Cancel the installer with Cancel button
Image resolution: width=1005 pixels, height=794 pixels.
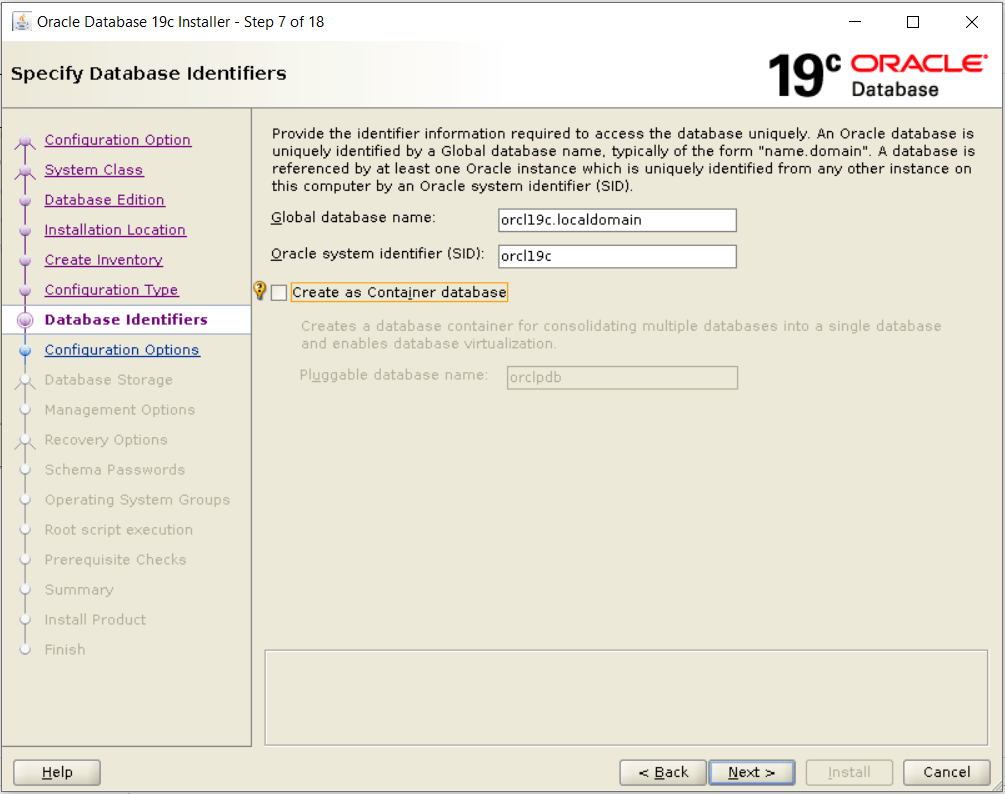[946, 772]
